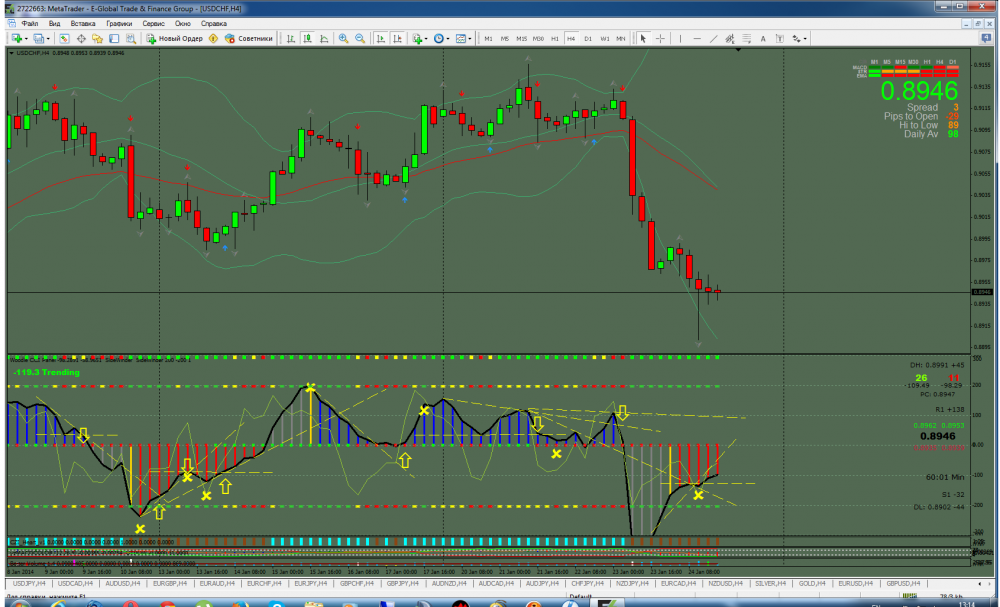
Task: Click the chart tabs scroll arrows
Action: tap(984, 583)
